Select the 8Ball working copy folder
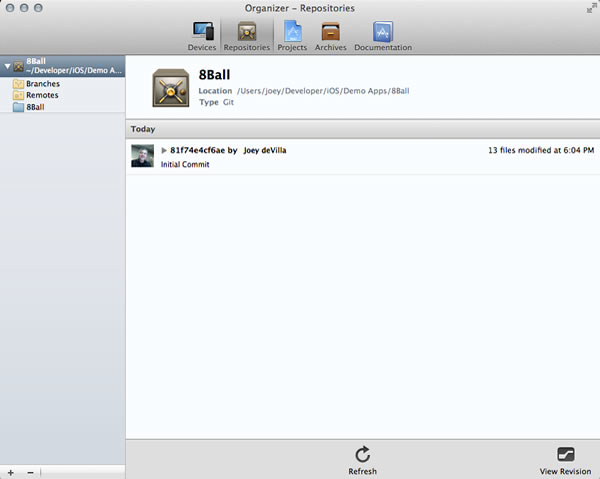Screen dimensions: 600x479 (x=29, y=107)
